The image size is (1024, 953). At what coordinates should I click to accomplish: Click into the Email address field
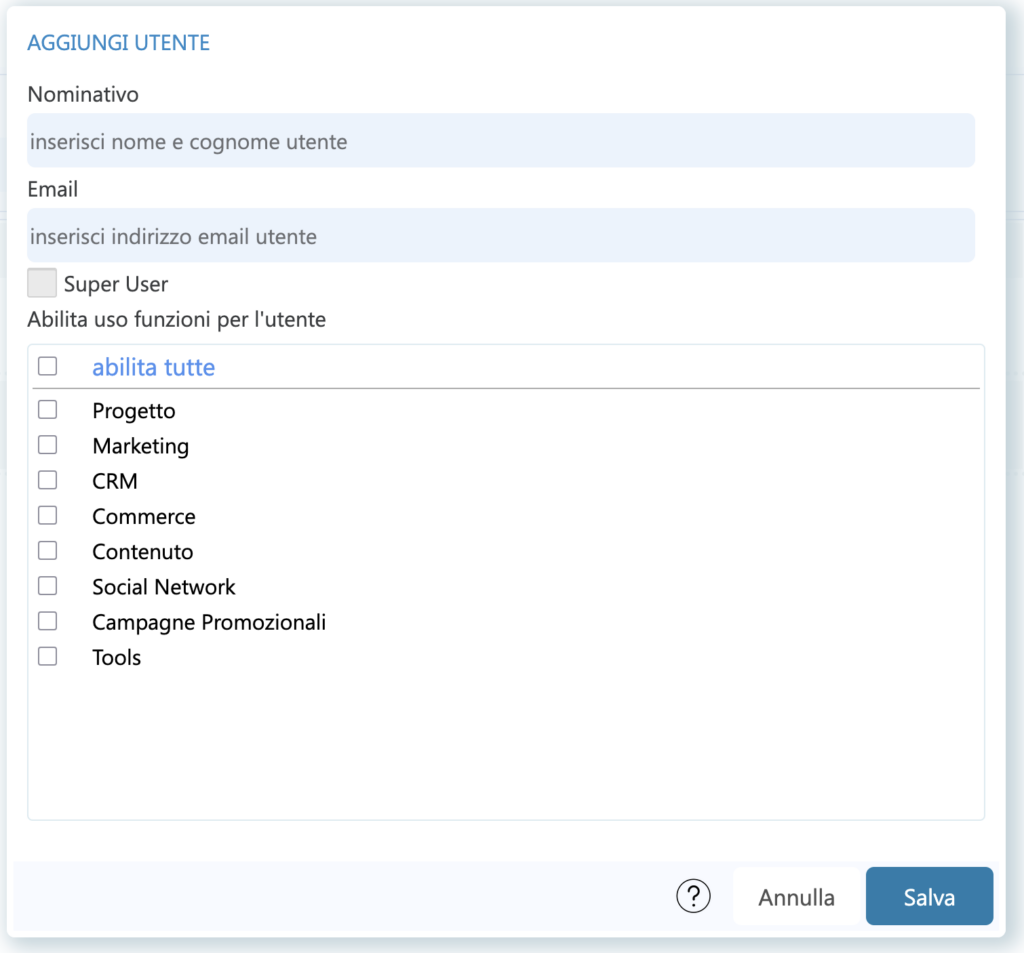pyautogui.click(x=501, y=235)
